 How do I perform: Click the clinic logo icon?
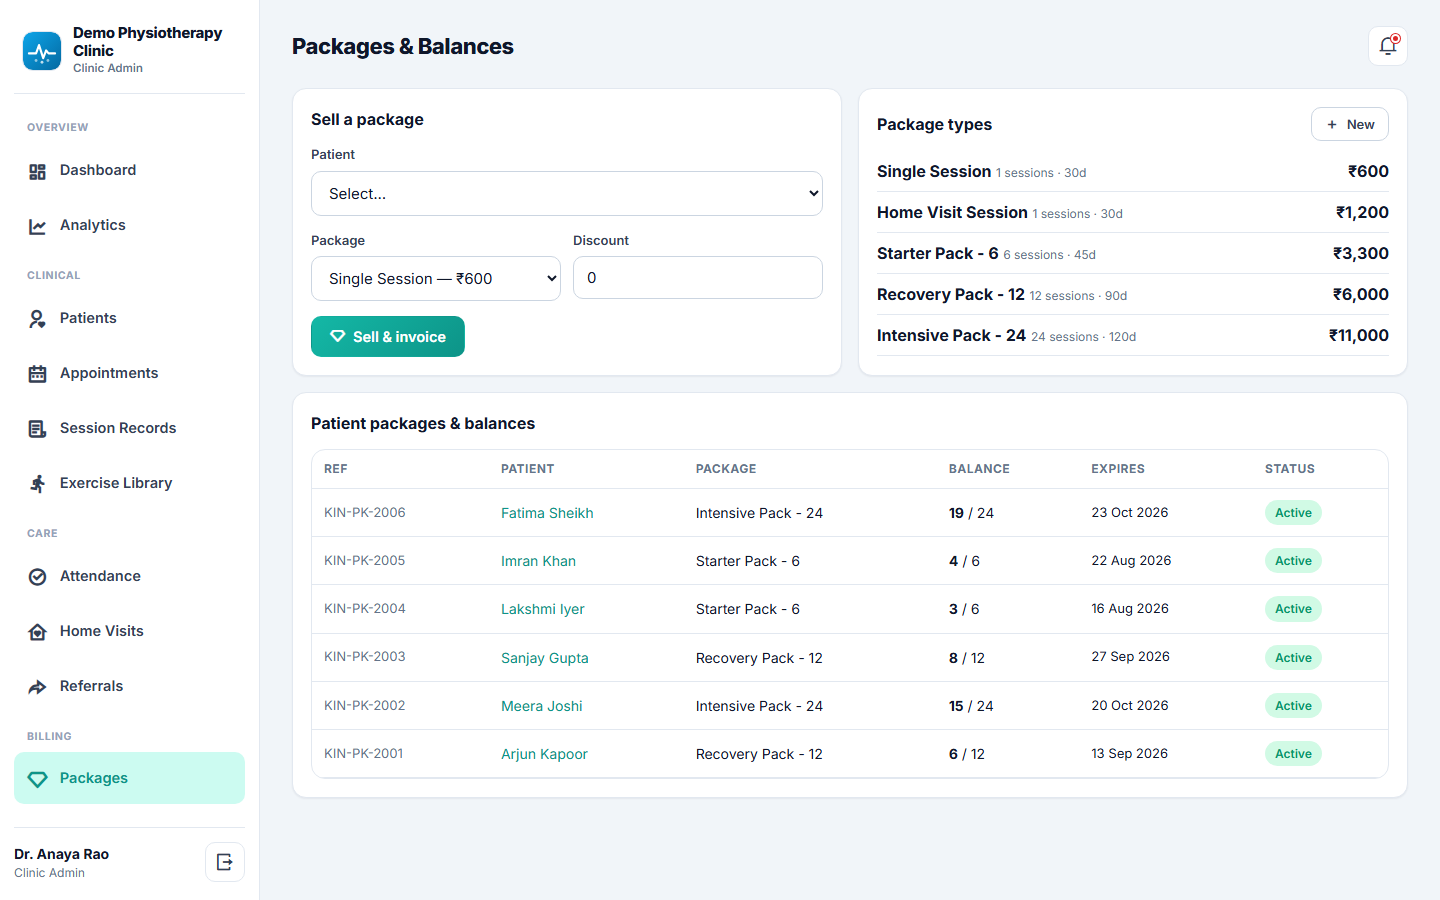point(42,51)
